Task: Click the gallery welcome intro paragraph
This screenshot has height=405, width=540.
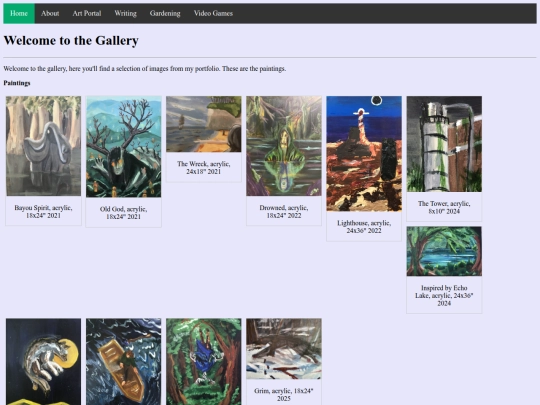Action: tap(145, 69)
